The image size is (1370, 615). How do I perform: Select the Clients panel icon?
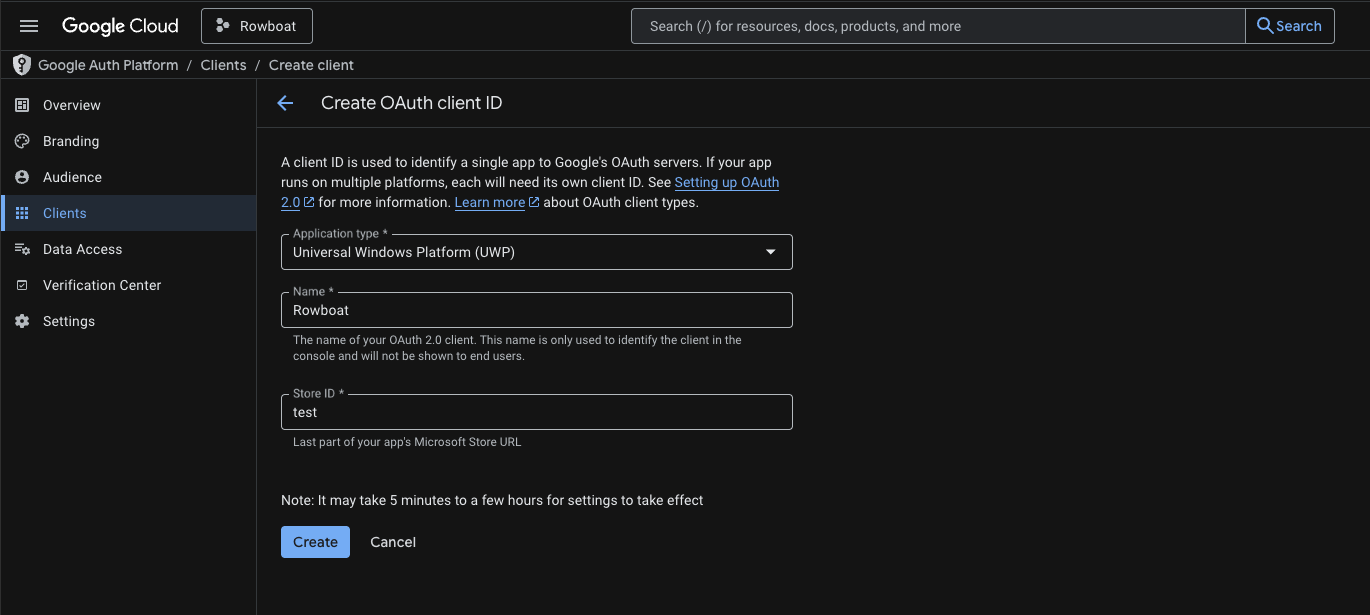tap(22, 212)
